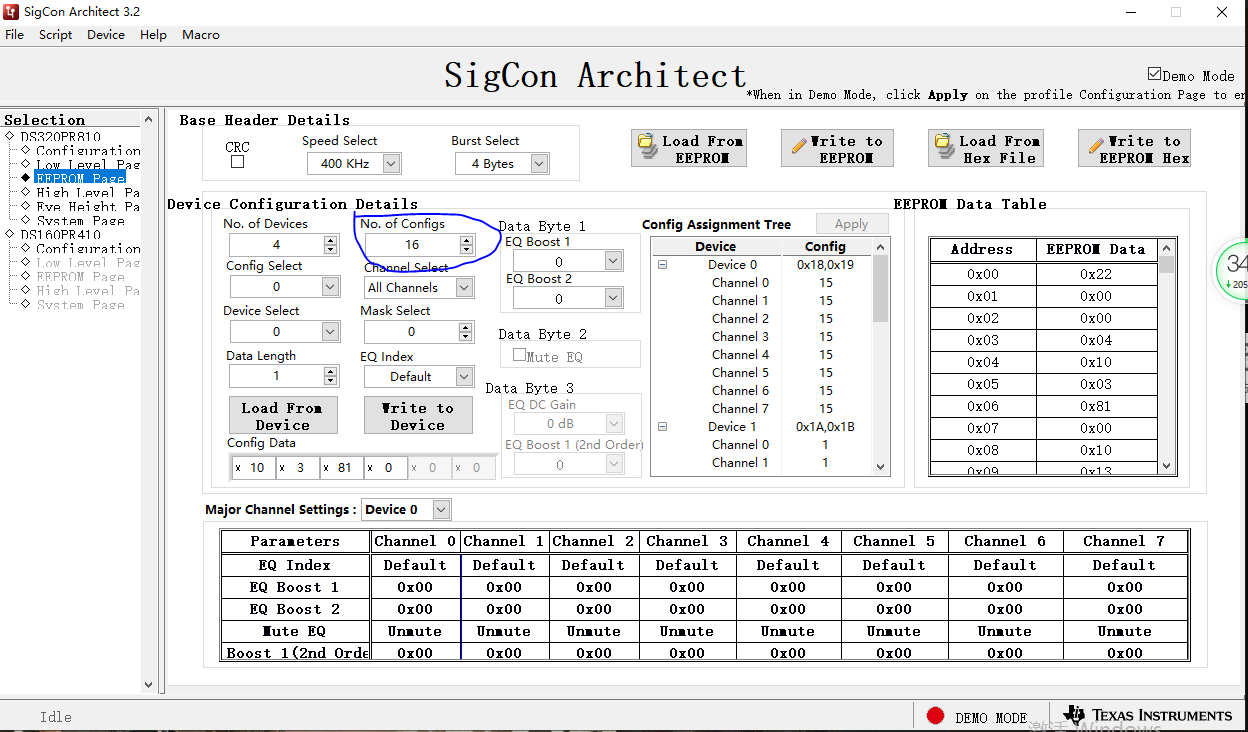1248x732 pixels.
Task: Open the Burst Select dropdown
Action: coord(539,163)
